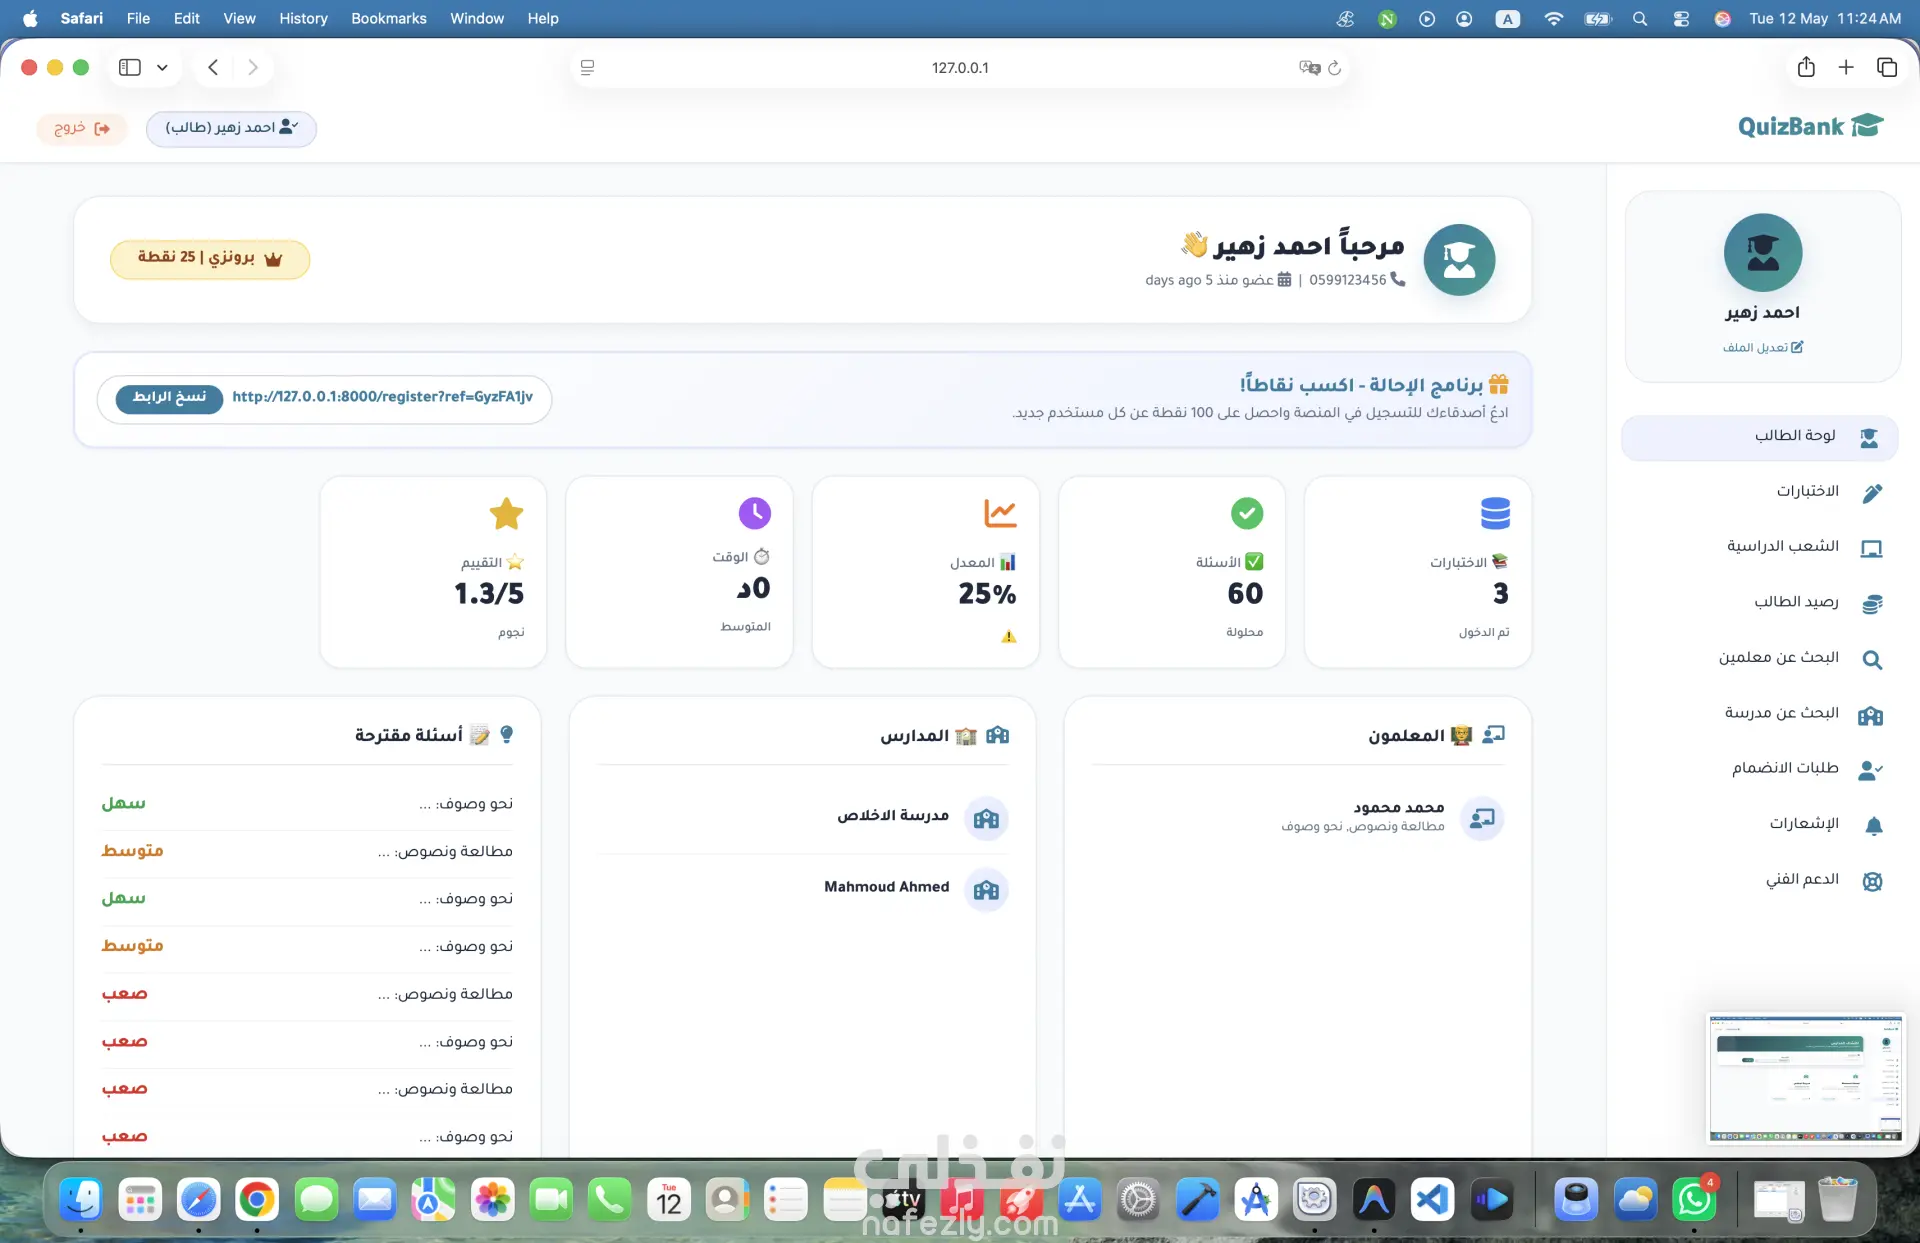Click the magnifier icon beside البحث عن معلمين
Image resolution: width=1920 pixels, height=1243 pixels.
pyautogui.click(x=1872, y=660)
